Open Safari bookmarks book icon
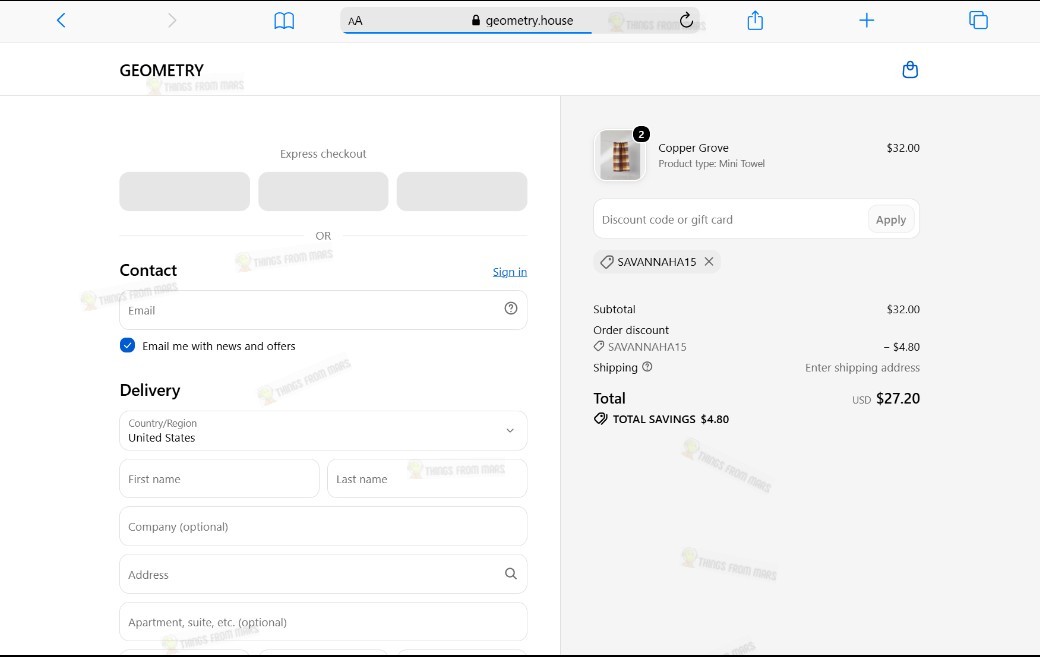This screenshot has width=1040, height=657. [x=284, y=21]
